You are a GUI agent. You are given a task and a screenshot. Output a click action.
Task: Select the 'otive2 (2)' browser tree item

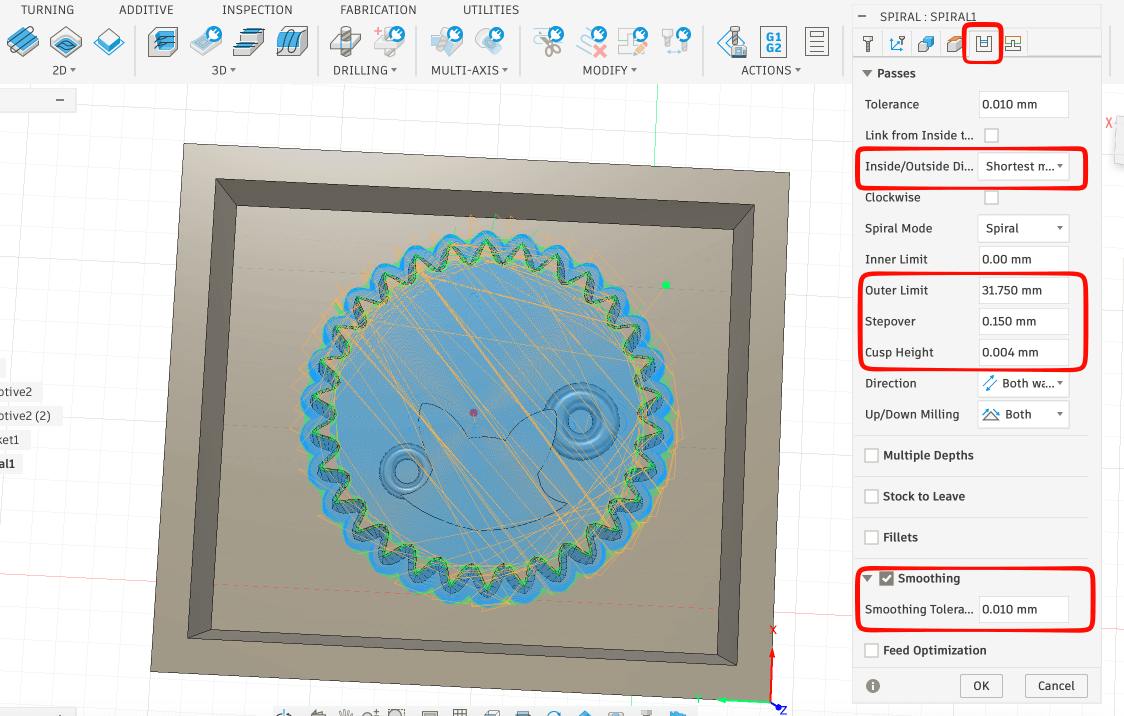(26, 416)
